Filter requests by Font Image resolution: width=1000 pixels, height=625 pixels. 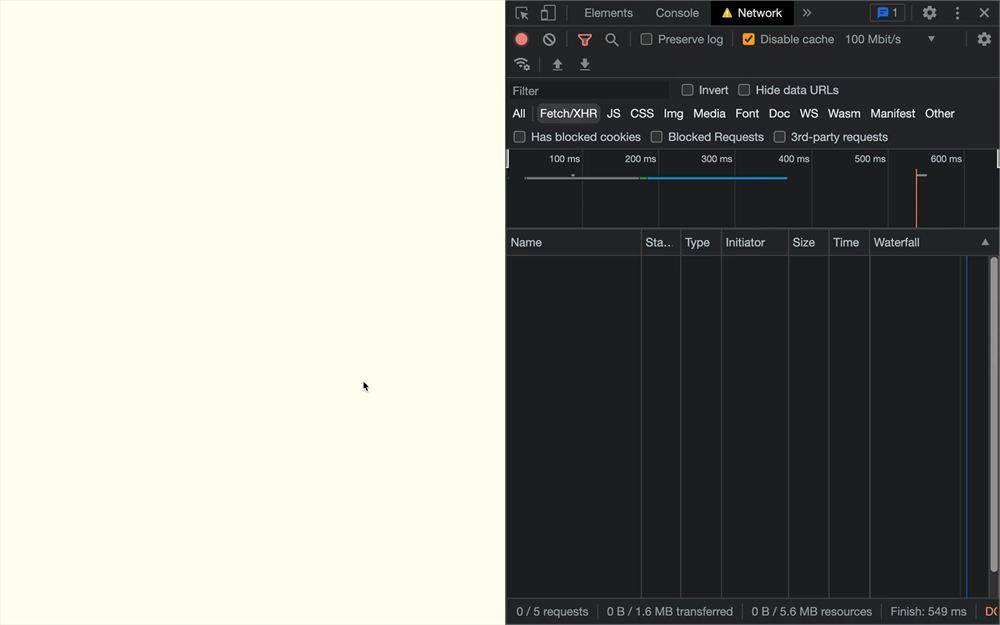[747, 114]
